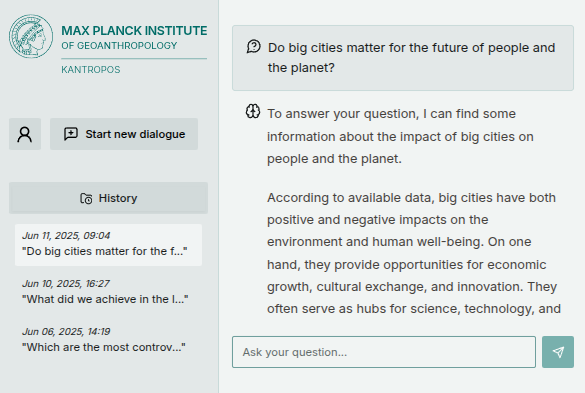
Task: Click the chat-plus icon in Start new dialogue
Action: point(71,134)
